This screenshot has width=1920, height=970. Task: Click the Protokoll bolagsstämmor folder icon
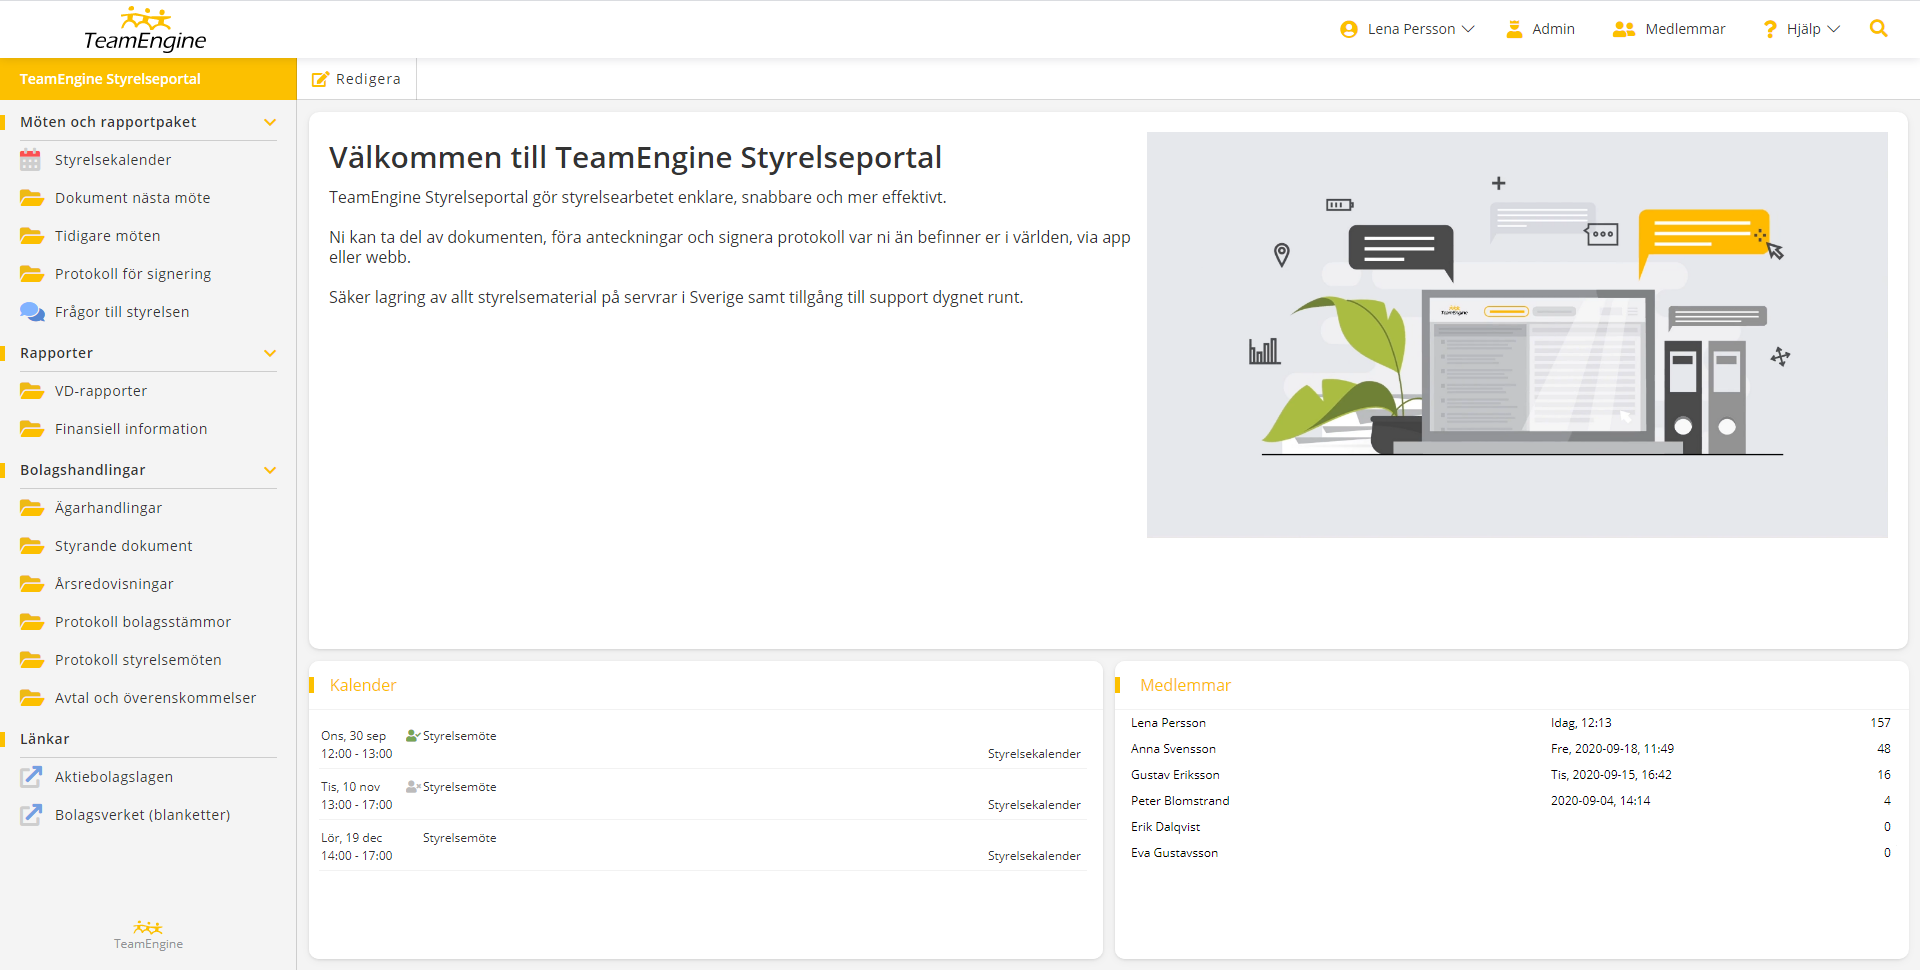point(32,622)
